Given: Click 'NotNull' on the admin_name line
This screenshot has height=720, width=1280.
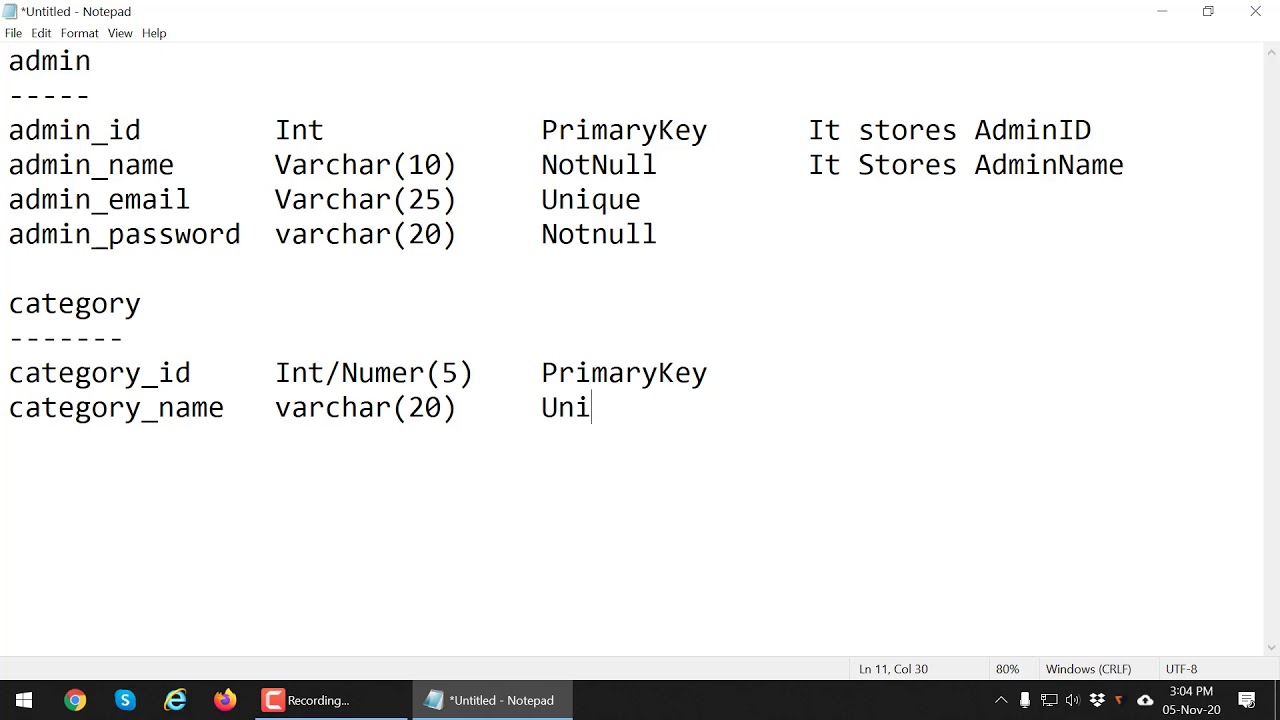Looking at the screenshot, I should pyautogui.click(x=599, y=165).
